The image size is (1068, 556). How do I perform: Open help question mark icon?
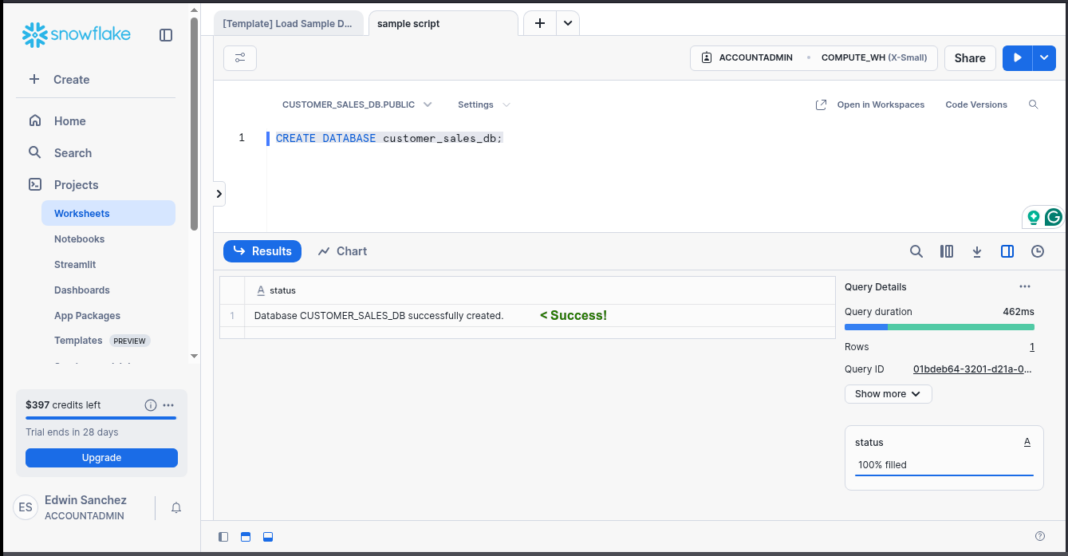pyautogui.click(x=1039, y=536)
